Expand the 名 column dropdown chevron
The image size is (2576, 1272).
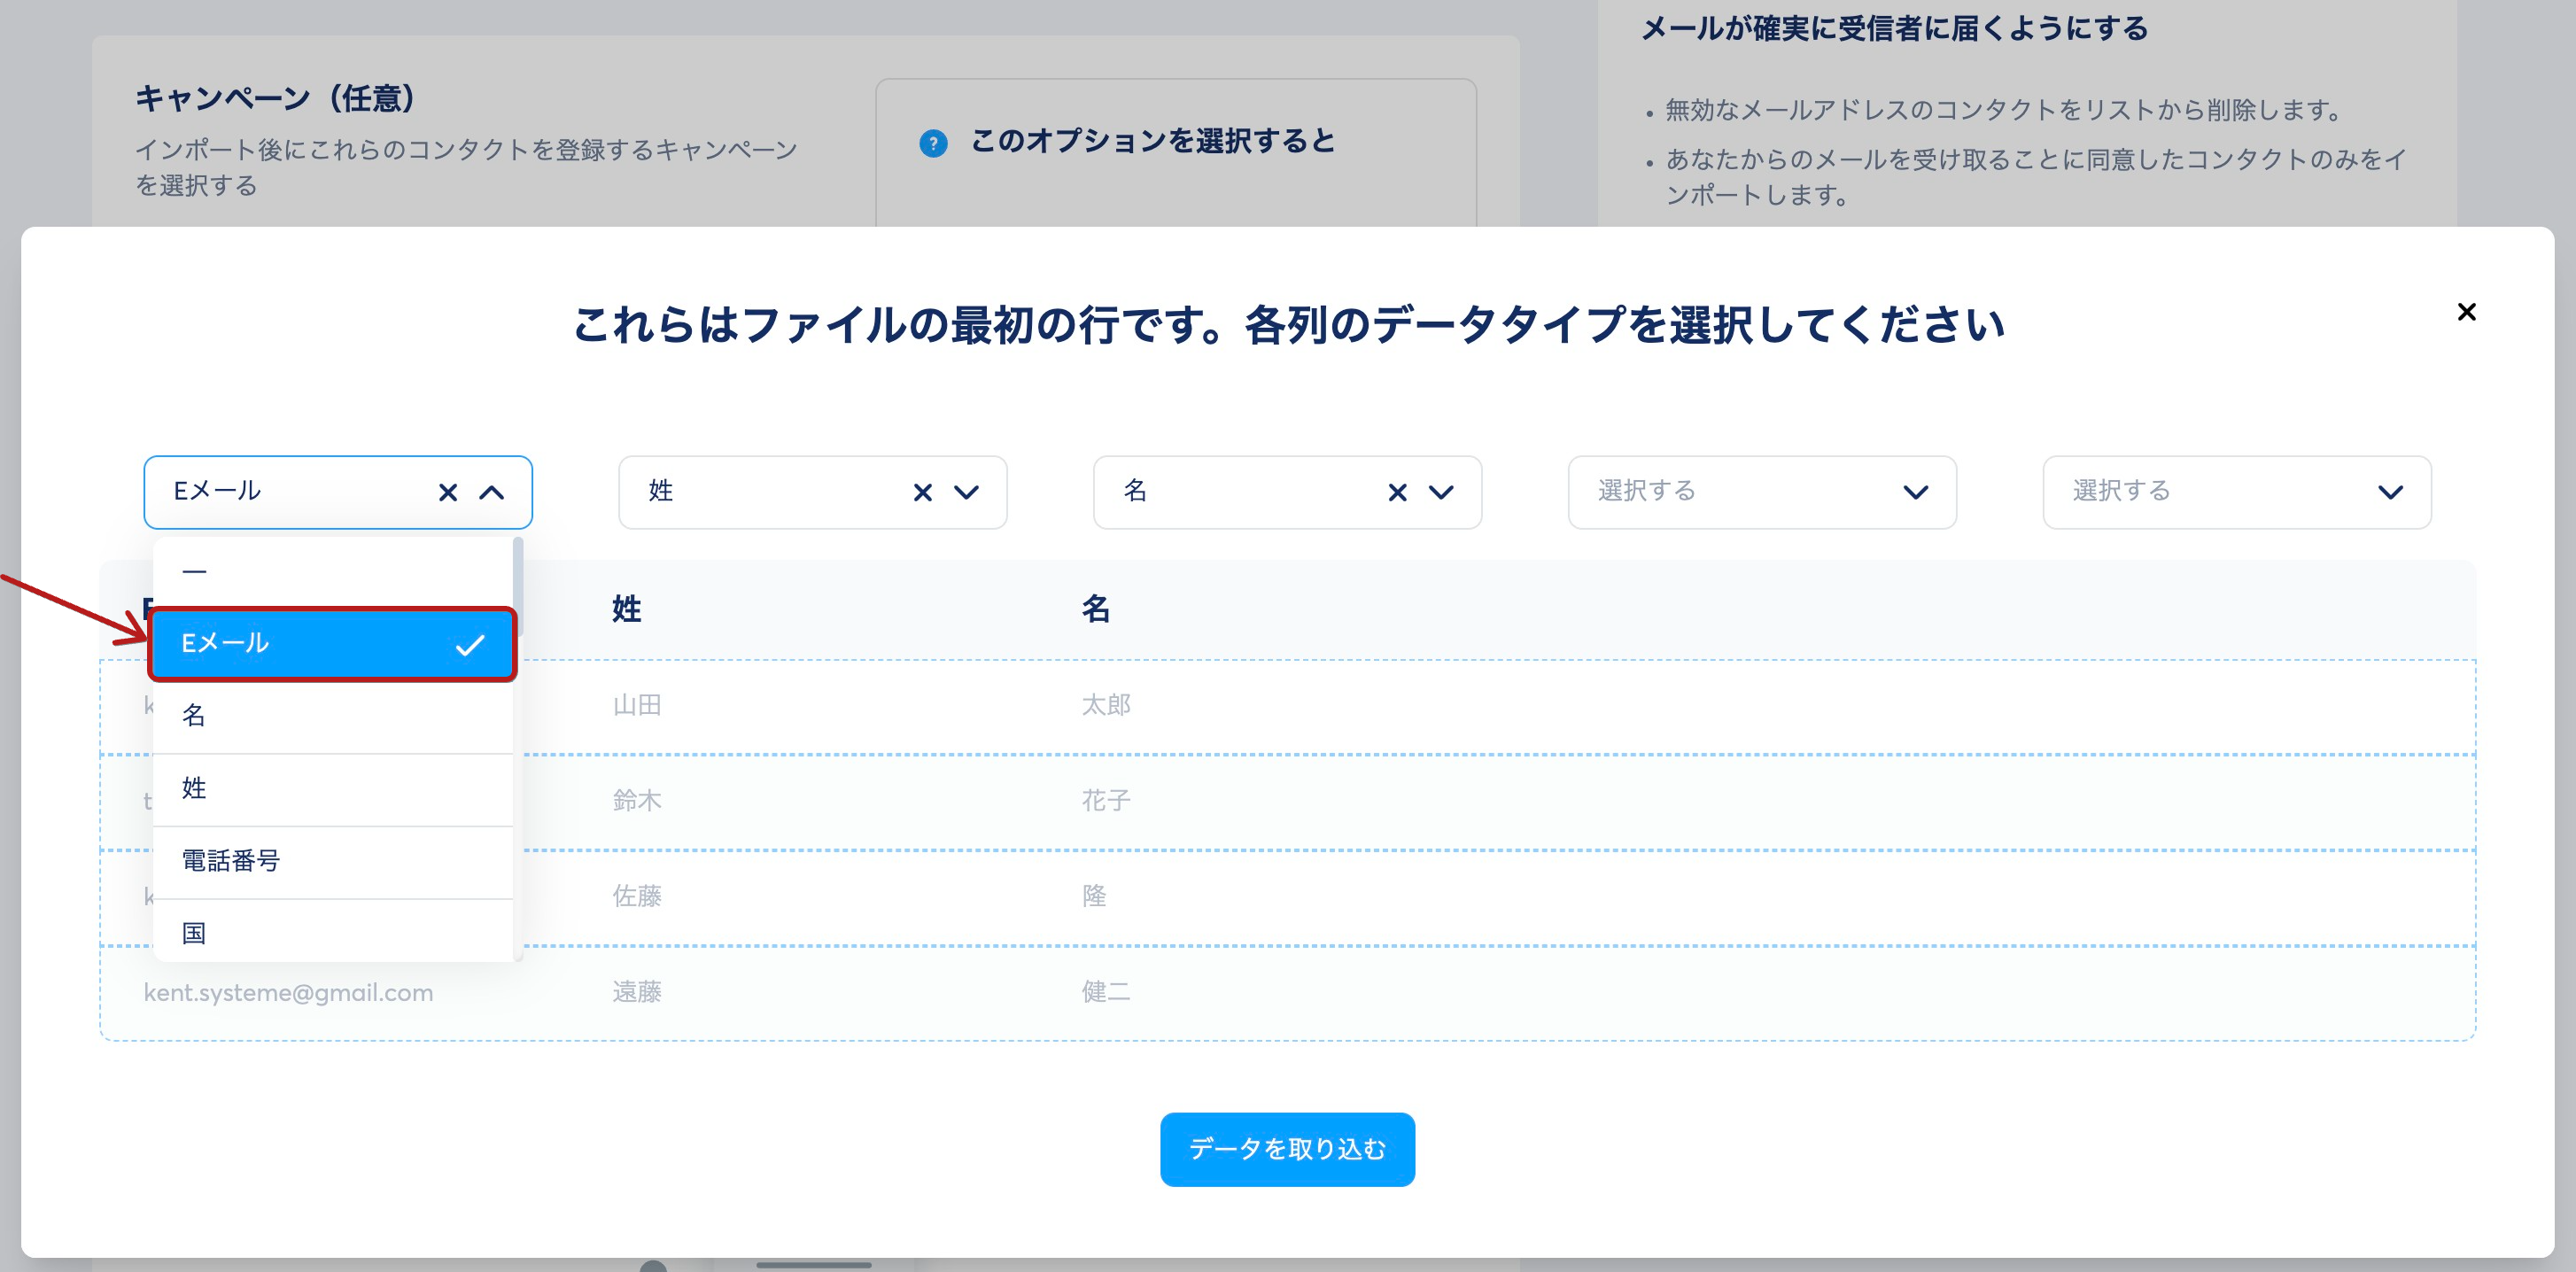[1441, 492]
